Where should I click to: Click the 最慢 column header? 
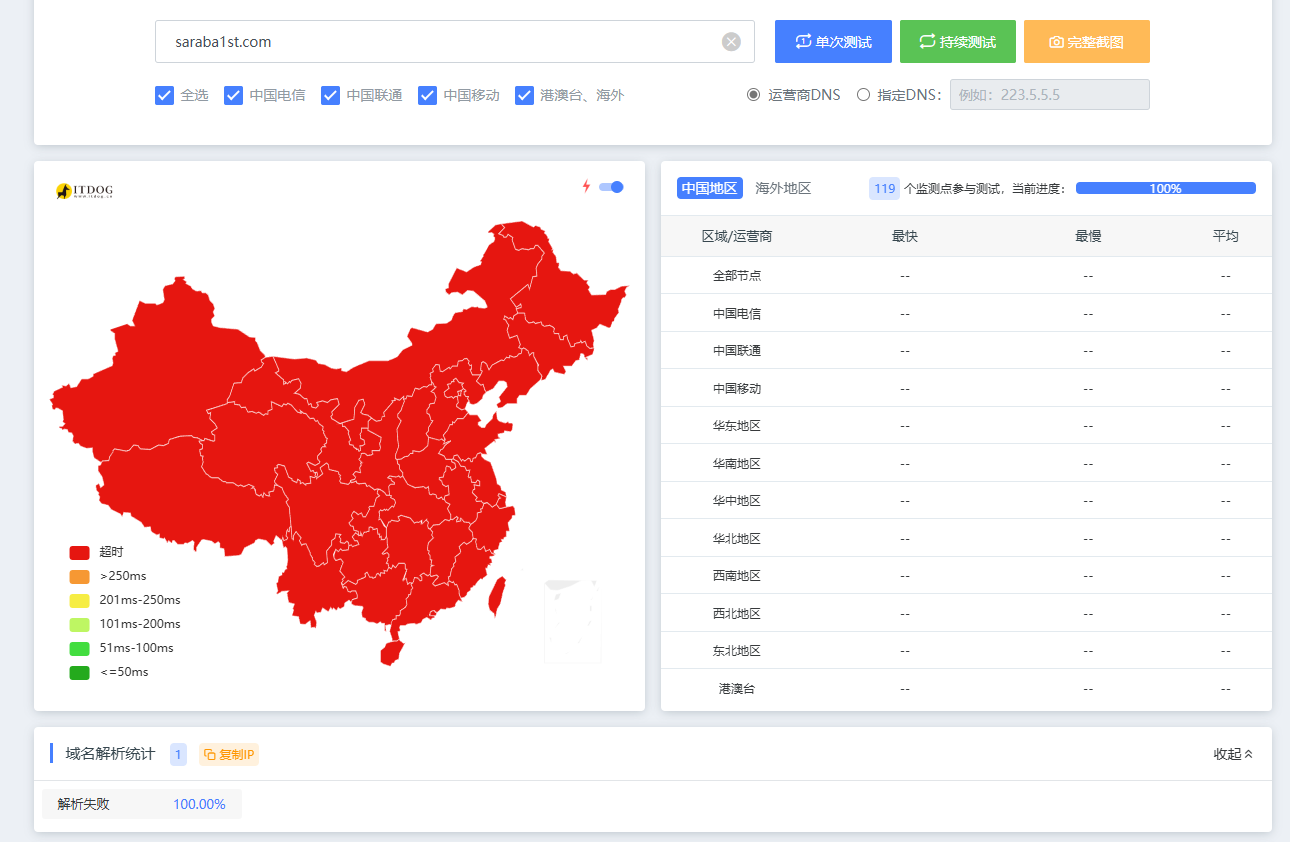(x=1088, y=236)
